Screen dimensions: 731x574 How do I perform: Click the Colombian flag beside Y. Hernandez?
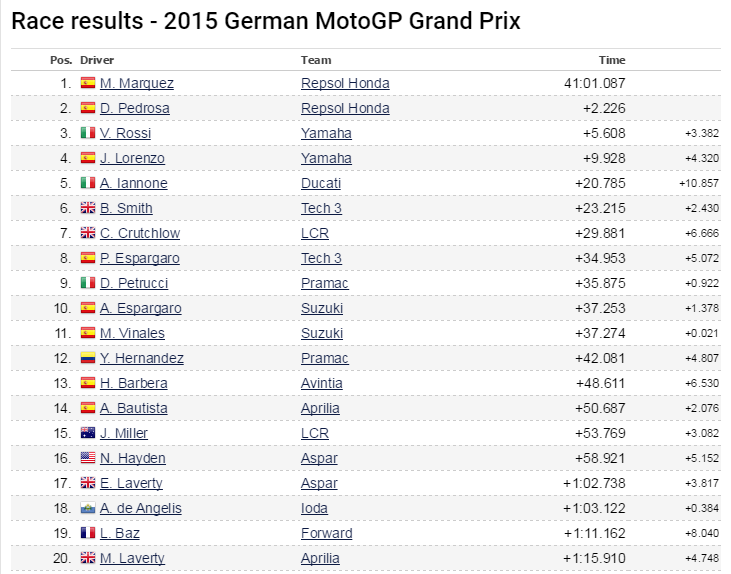(x=87, y=358)
